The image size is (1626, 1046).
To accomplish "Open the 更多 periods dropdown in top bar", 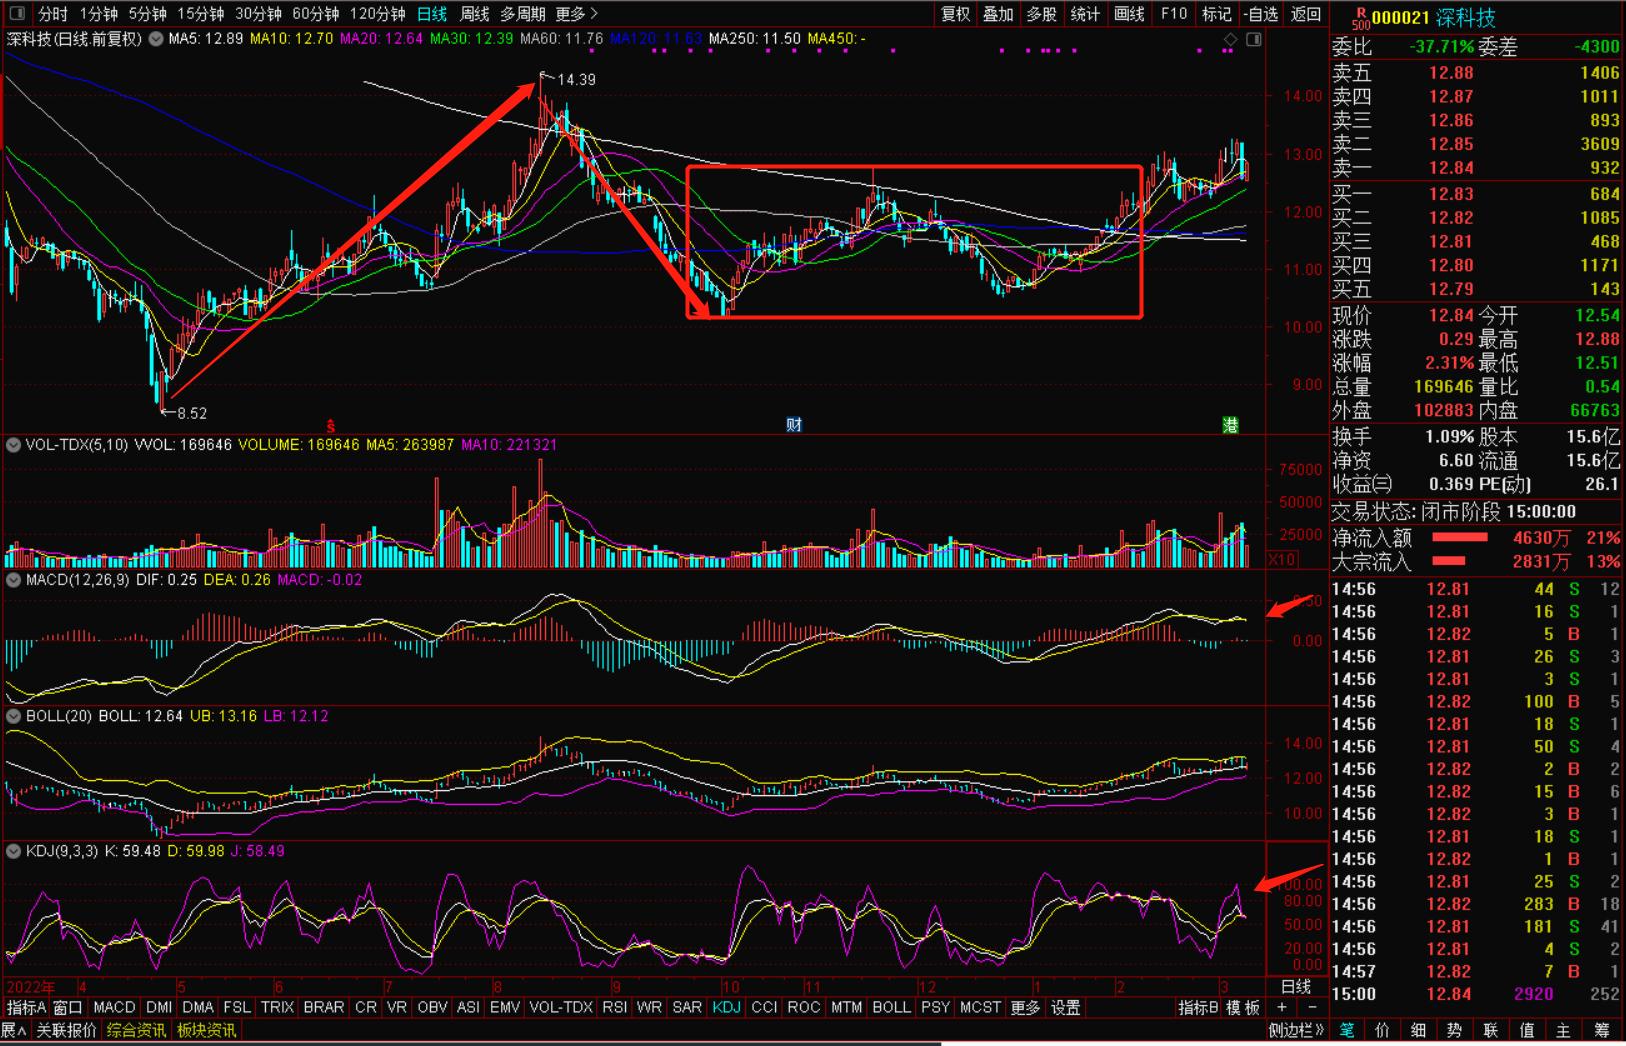I will tap(576, 14).
